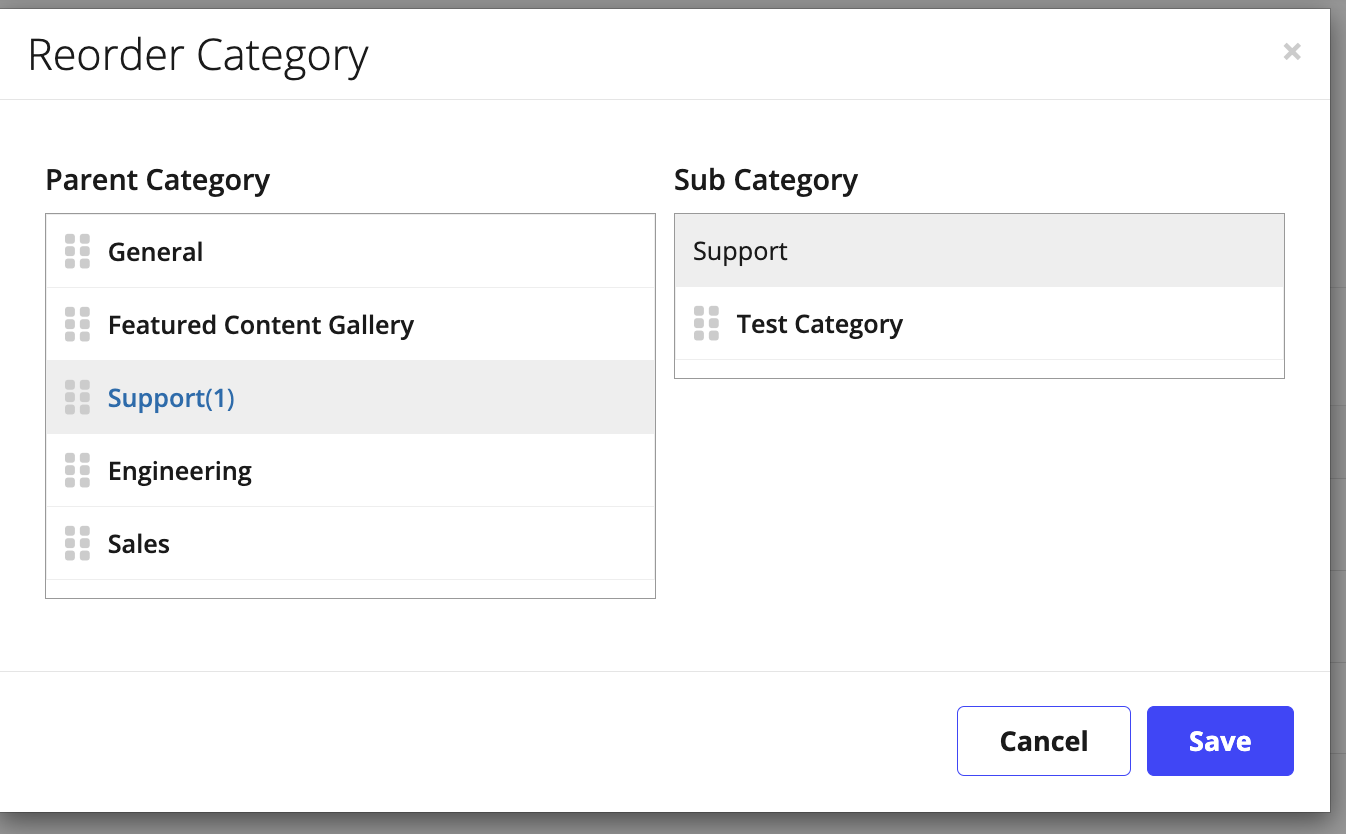Click the Parent Category heading
This screenshot has width=1346, height=834.
pos(158,180)
